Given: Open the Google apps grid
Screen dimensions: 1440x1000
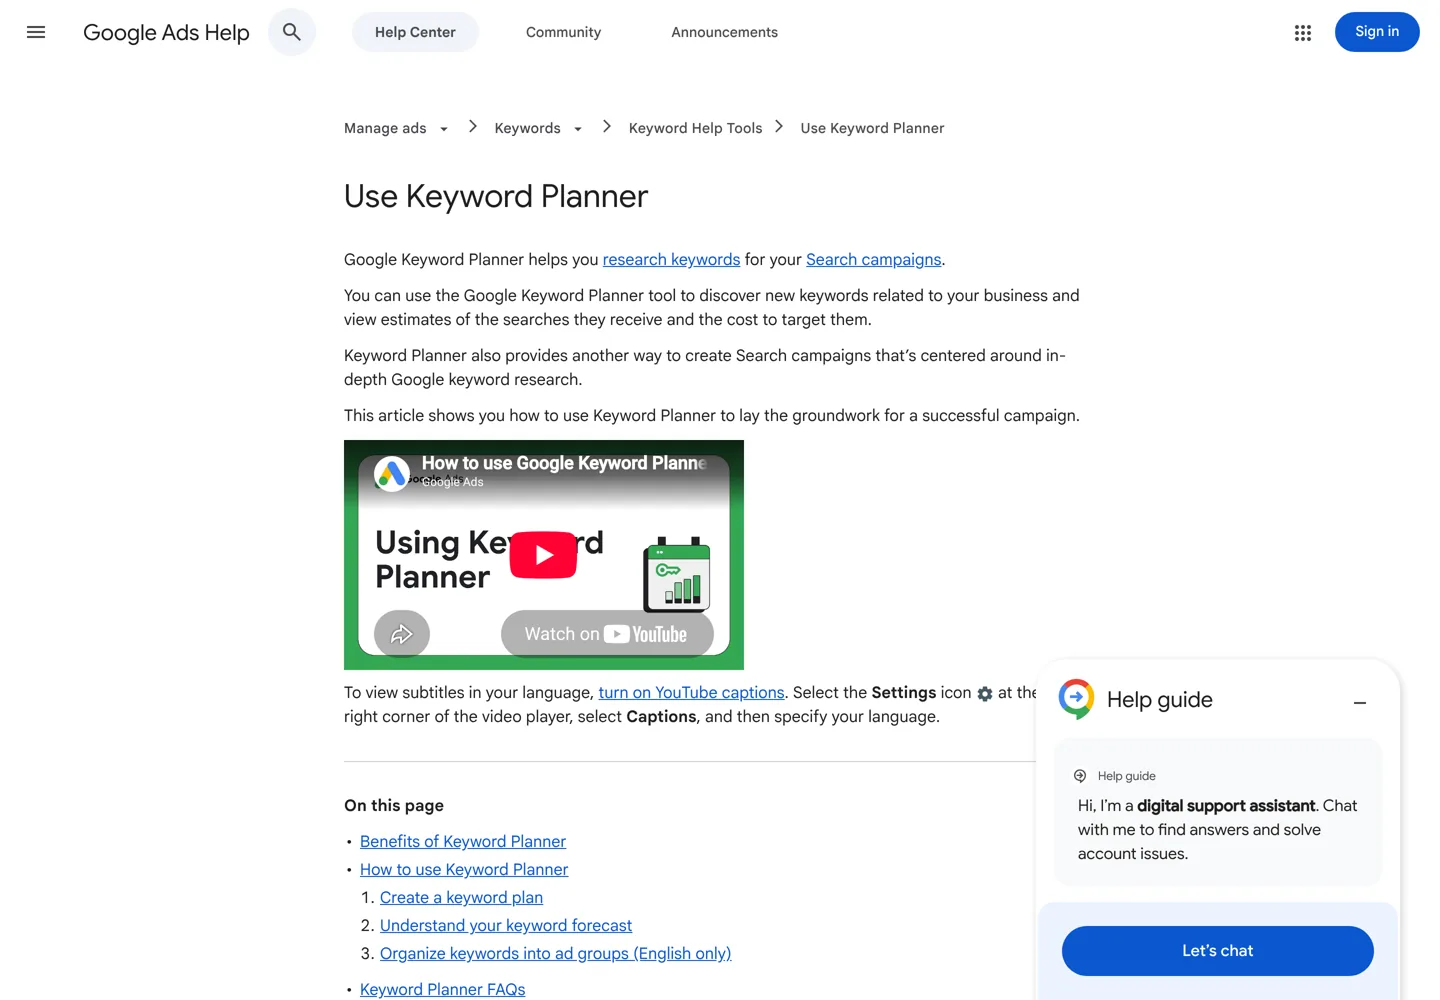Looking at the screenshot, I should (x=1302, y=33).
